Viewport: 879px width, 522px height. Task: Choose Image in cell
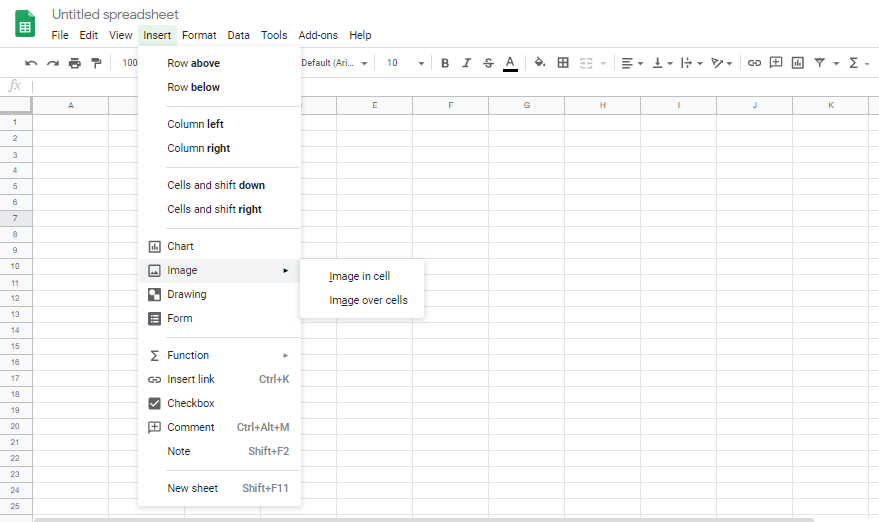[362, 276]
